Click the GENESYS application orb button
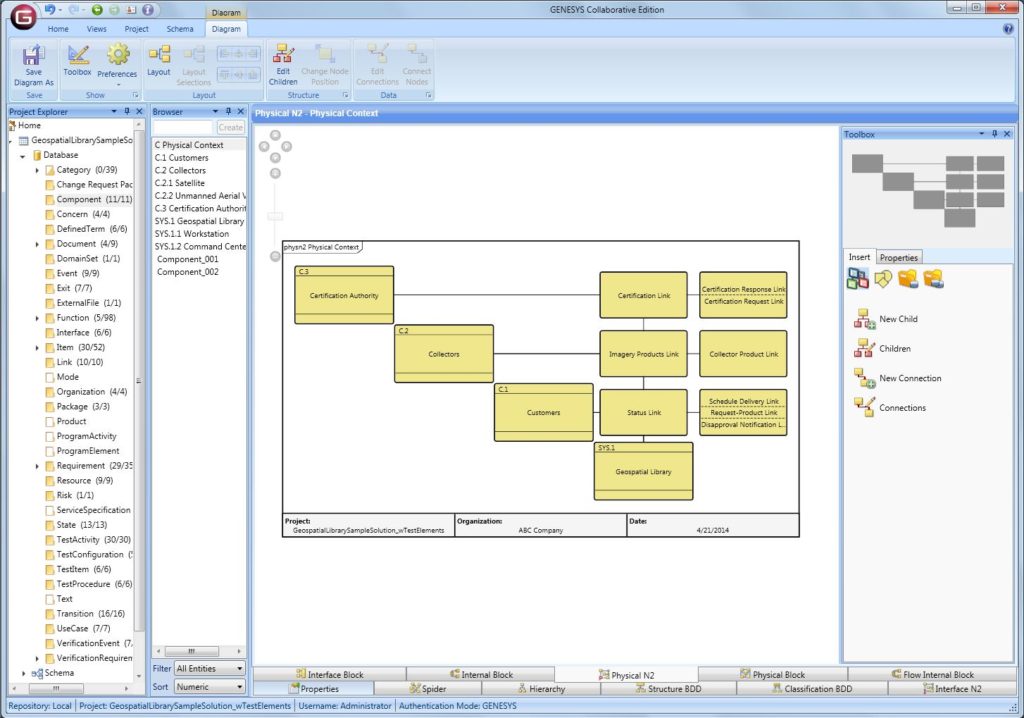The width and height of the screenshot is (1024, 718). coord(24,16)
